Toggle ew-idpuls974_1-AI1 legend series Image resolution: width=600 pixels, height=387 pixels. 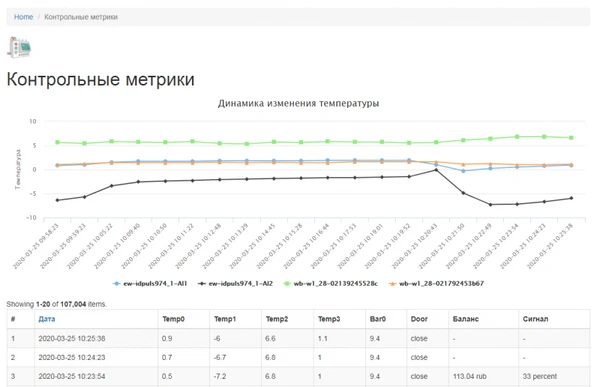(x=150, y=284)
